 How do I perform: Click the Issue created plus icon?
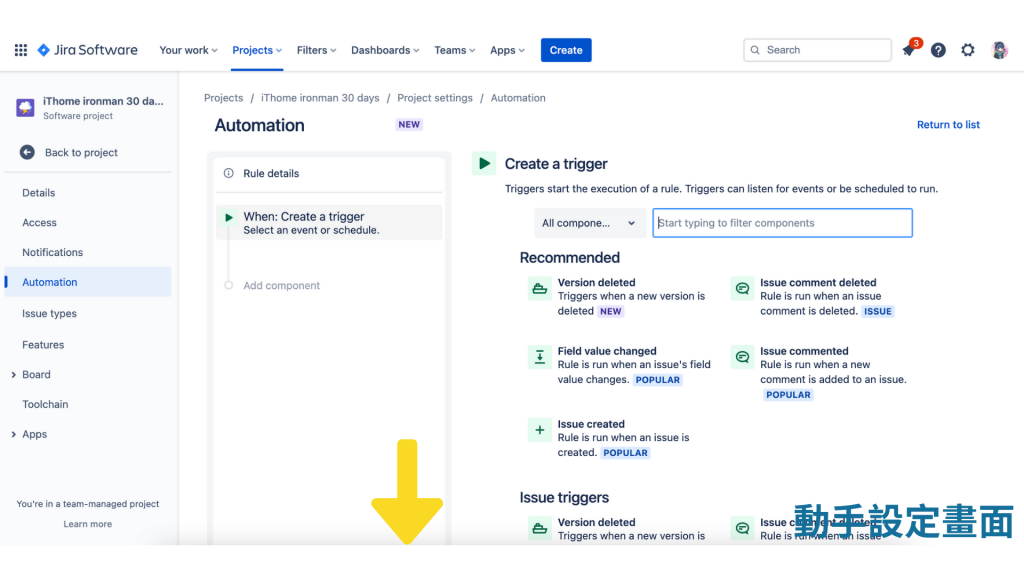(x=539, y=430)
